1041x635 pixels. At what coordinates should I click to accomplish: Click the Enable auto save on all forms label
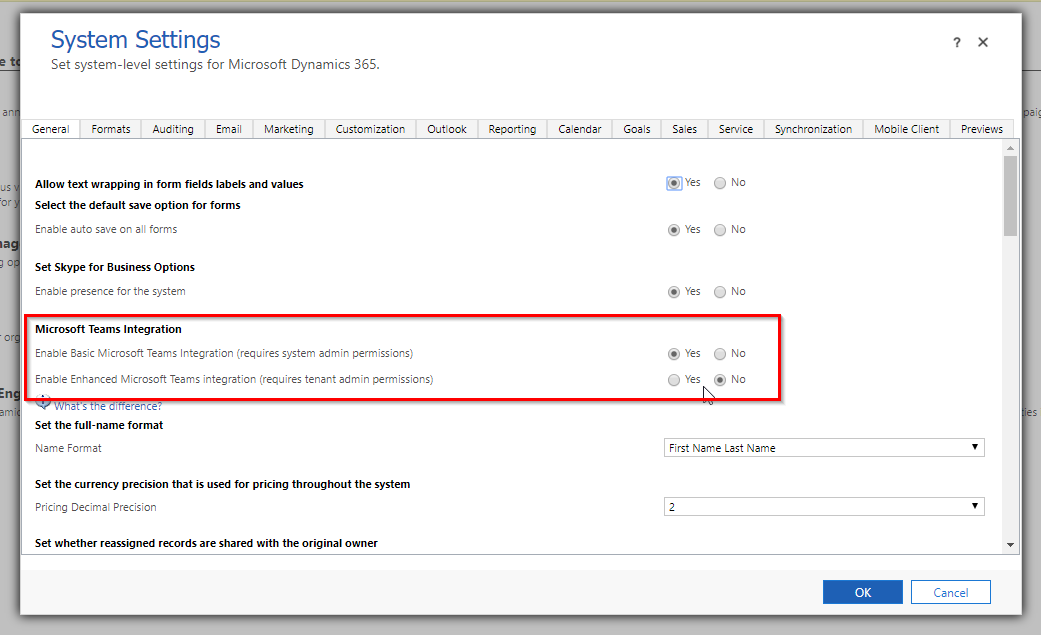click(x=106, y=229)
